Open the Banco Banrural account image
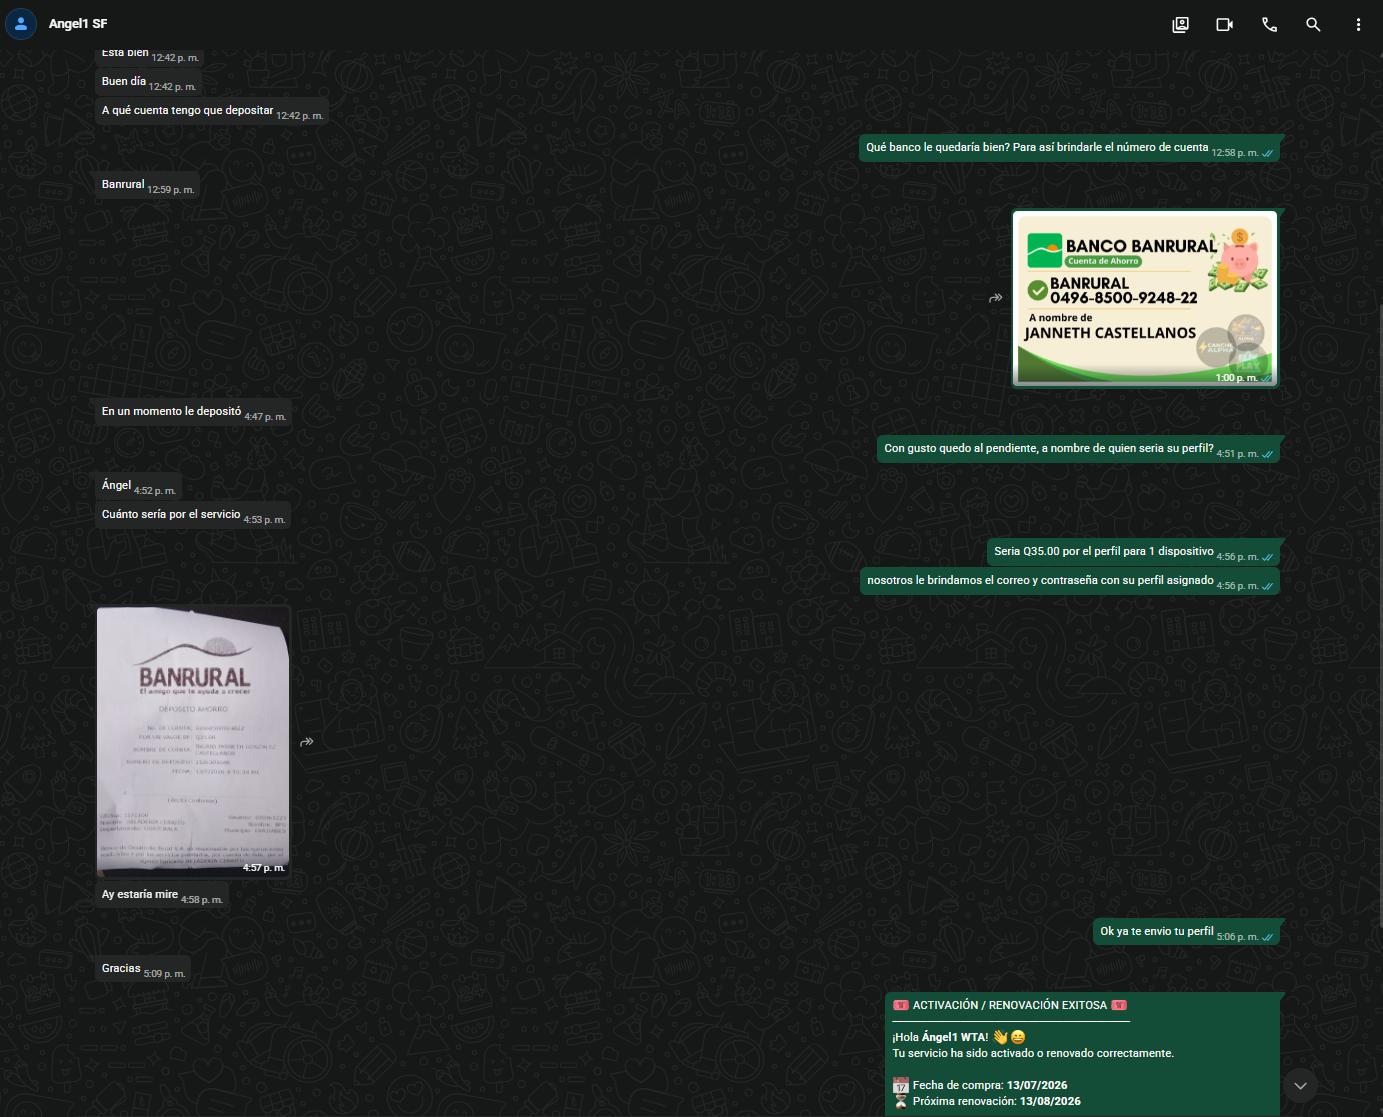Screen dimensions: 1383x1117 click(x=1145, y=298)
